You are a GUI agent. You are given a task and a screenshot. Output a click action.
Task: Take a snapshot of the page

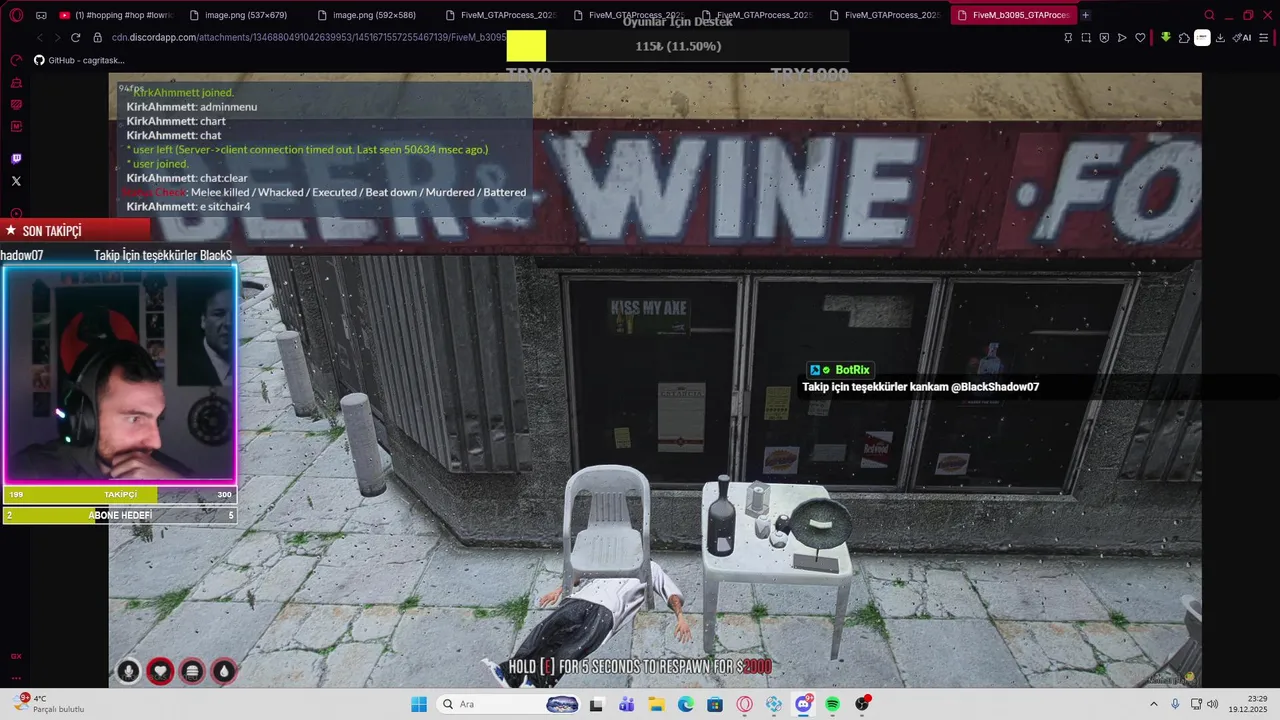pyautogui.click(x=1086, y=38)
